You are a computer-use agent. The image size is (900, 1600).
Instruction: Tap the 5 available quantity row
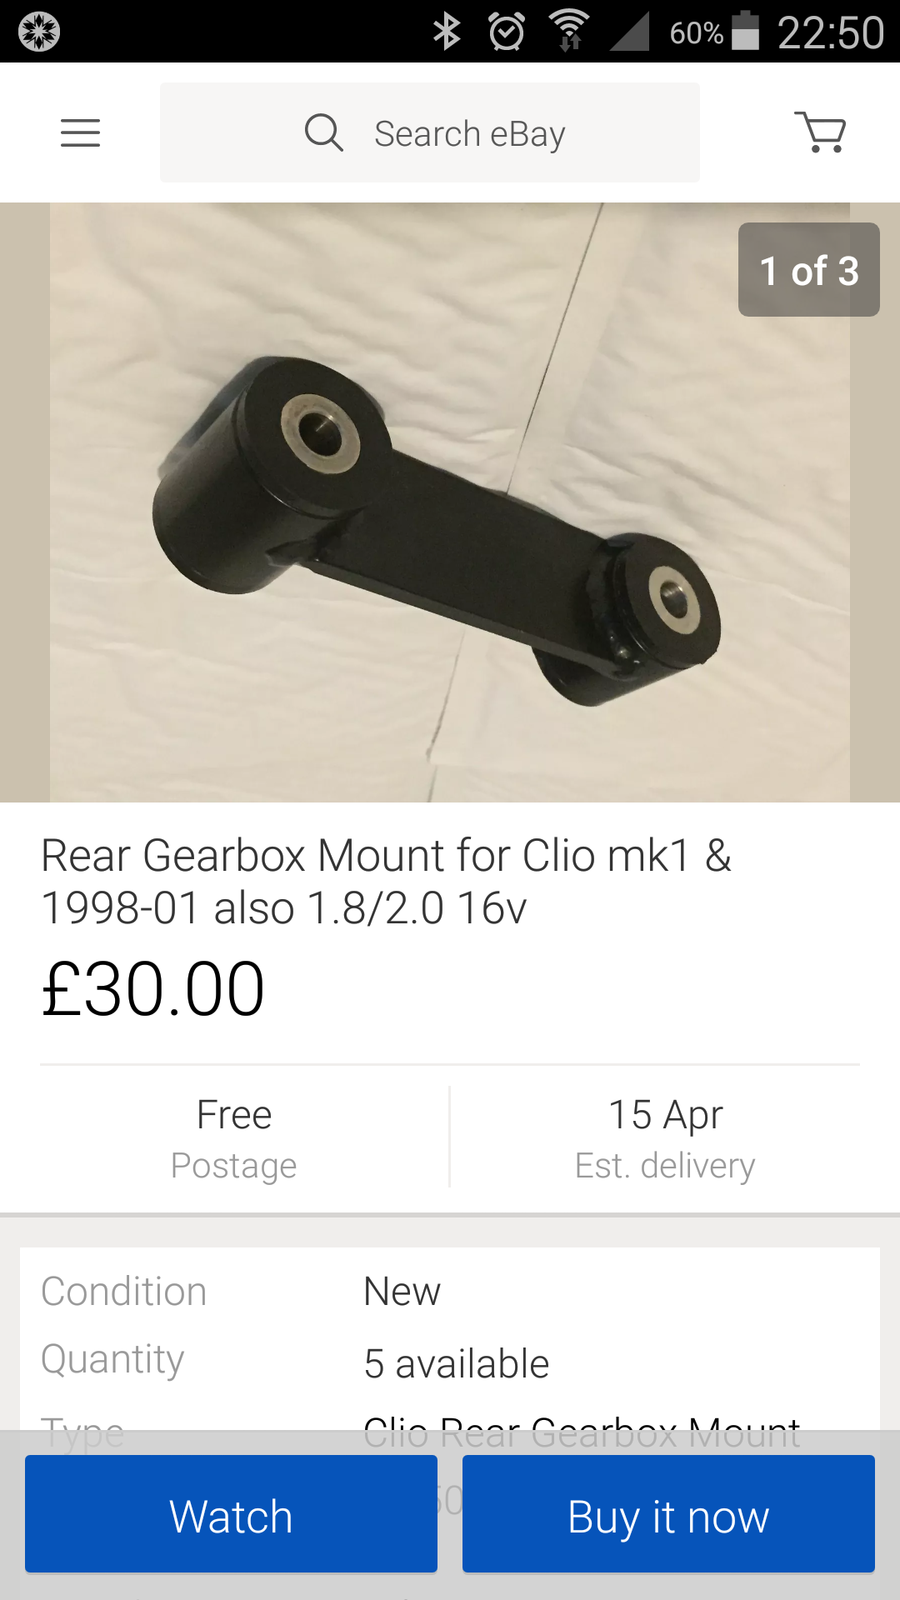[456, 1363]
